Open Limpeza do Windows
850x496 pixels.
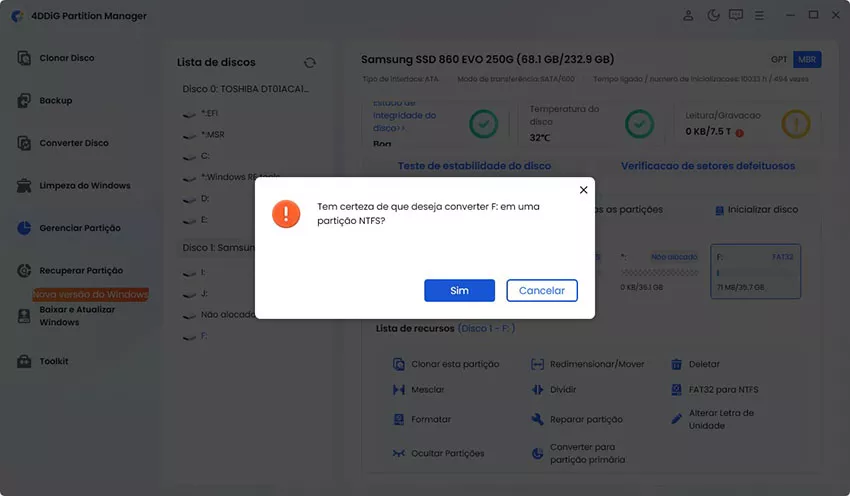point(85,185)
